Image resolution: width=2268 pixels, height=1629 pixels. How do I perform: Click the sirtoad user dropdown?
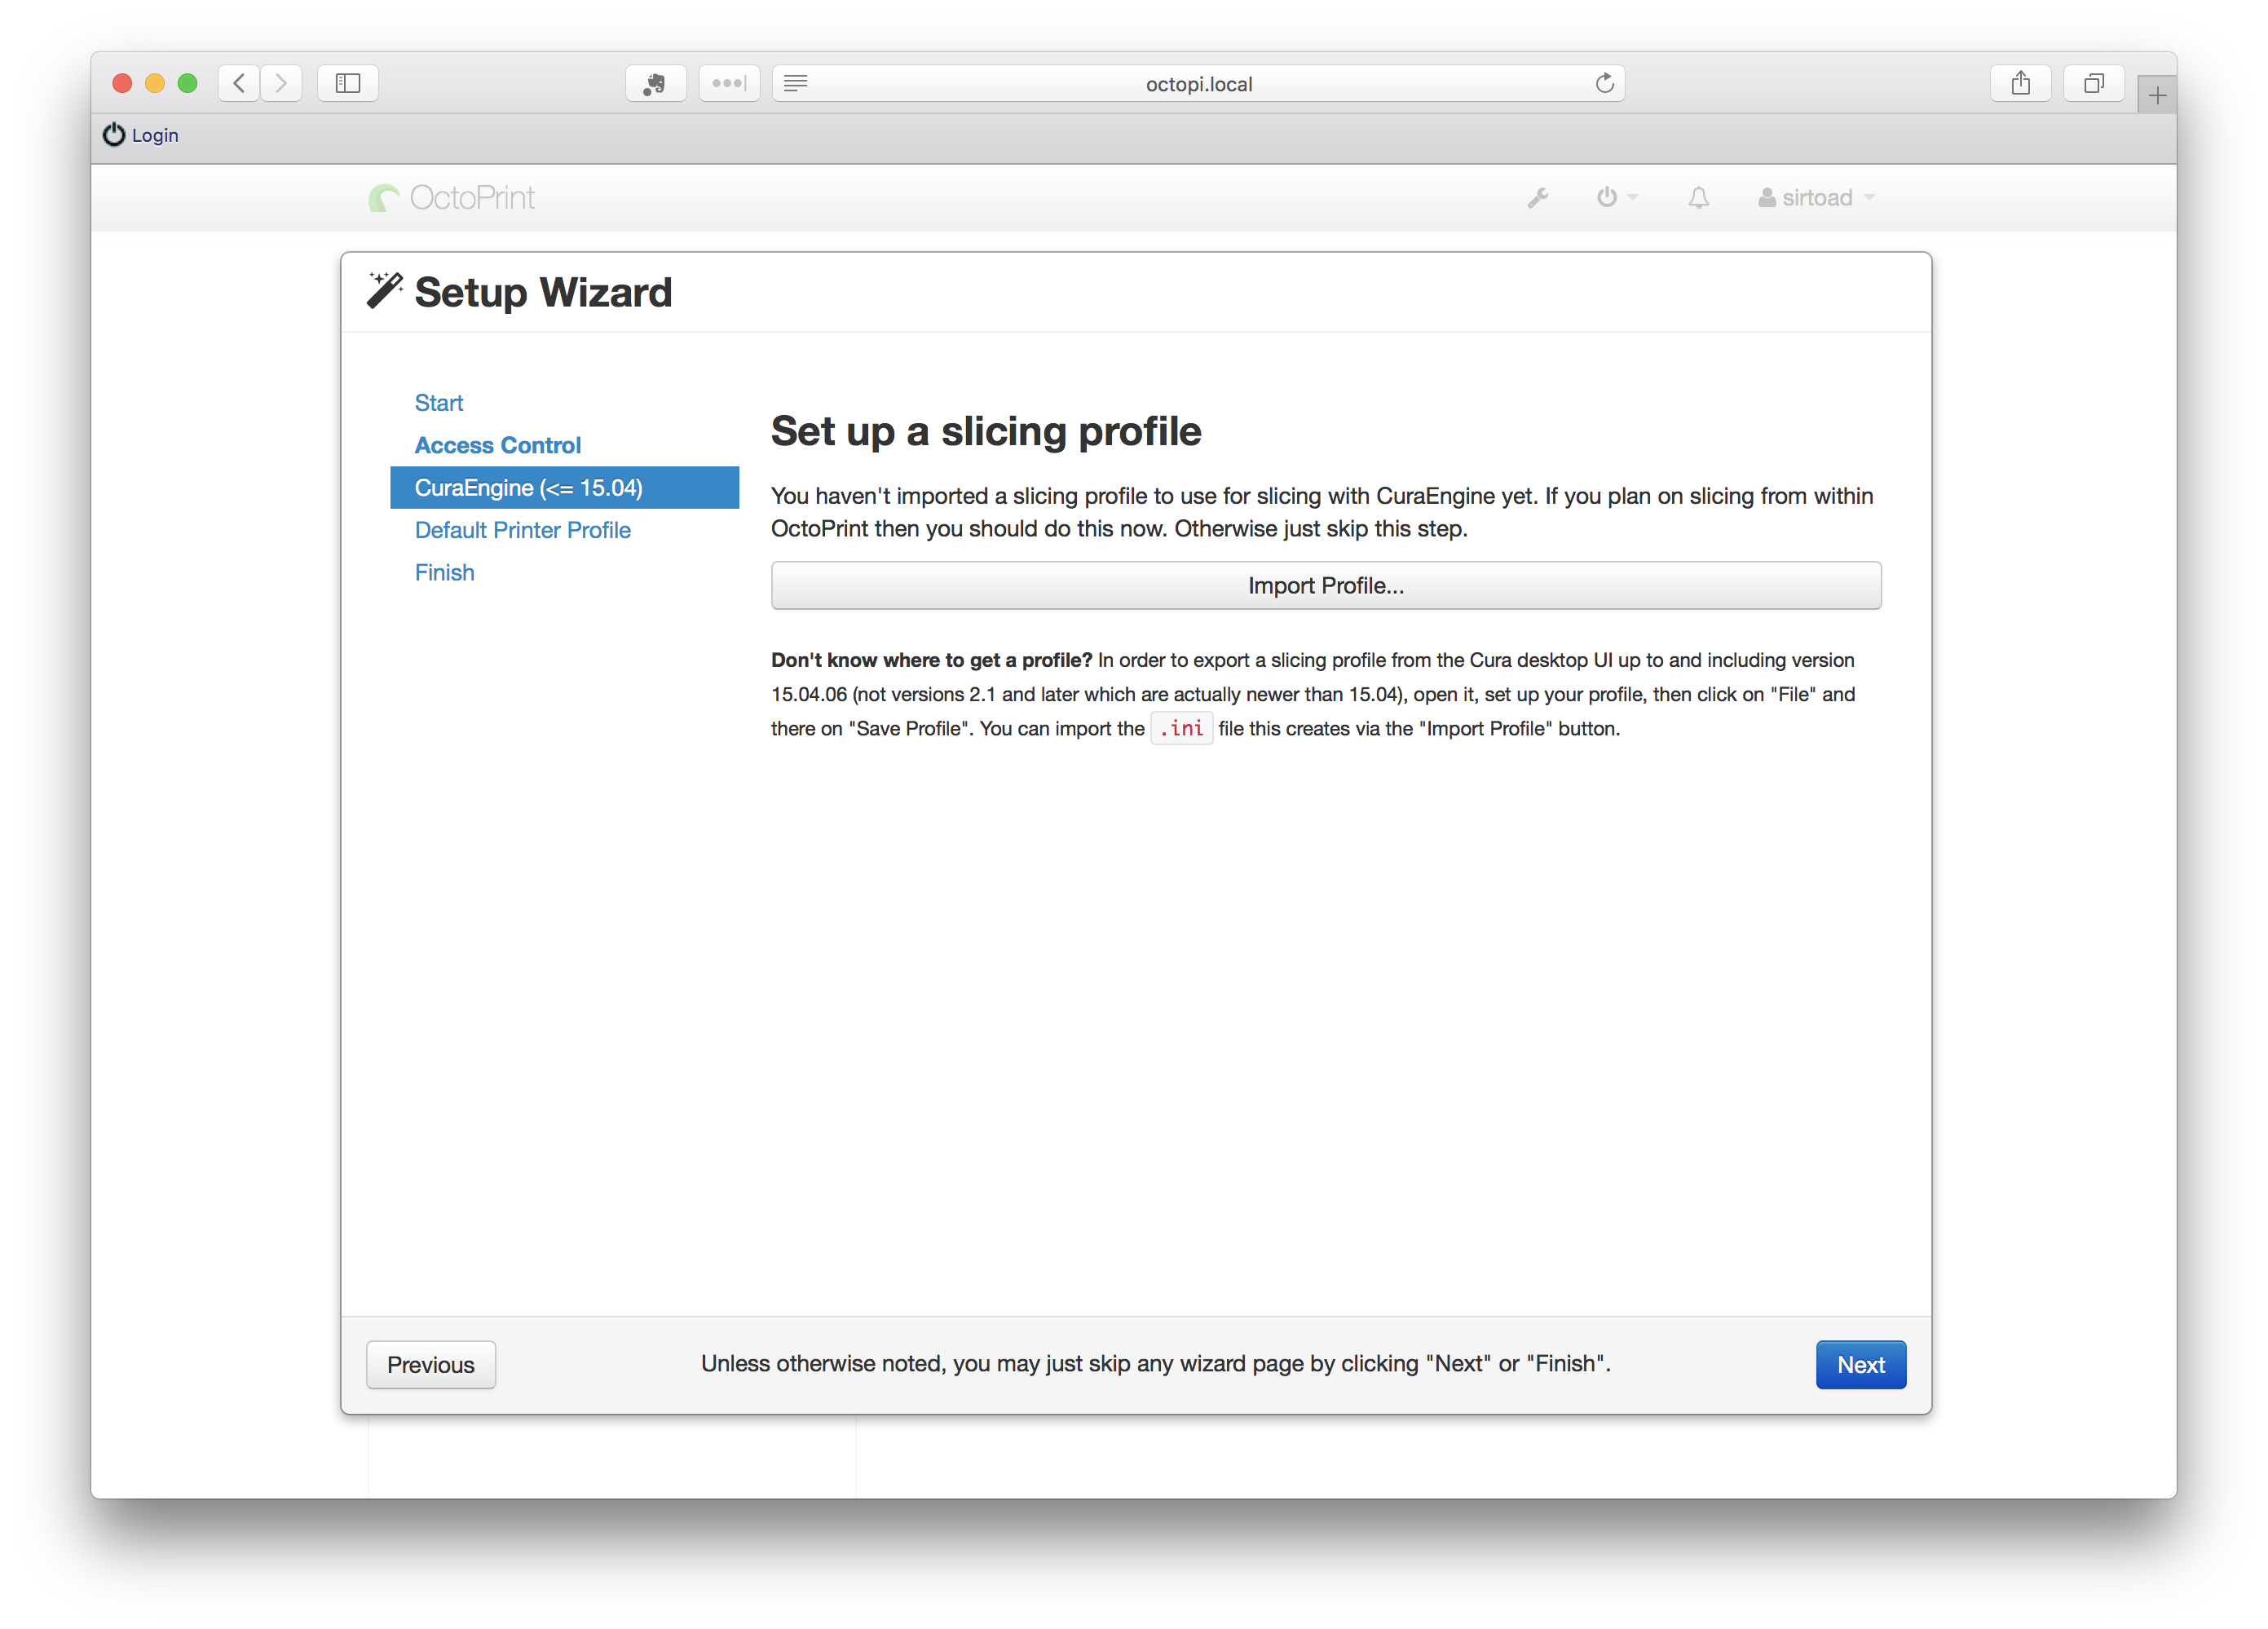(1819, 196)
